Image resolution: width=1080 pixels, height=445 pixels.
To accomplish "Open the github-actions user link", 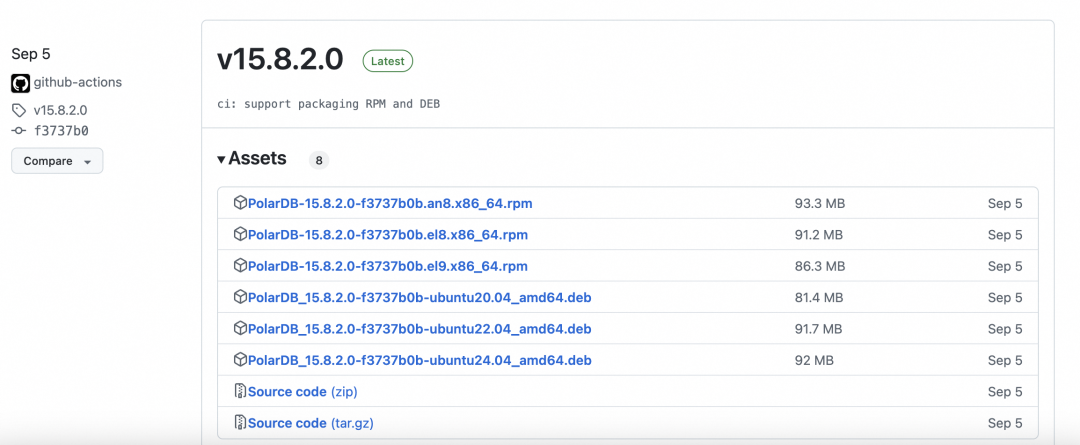I will point(77,83).
